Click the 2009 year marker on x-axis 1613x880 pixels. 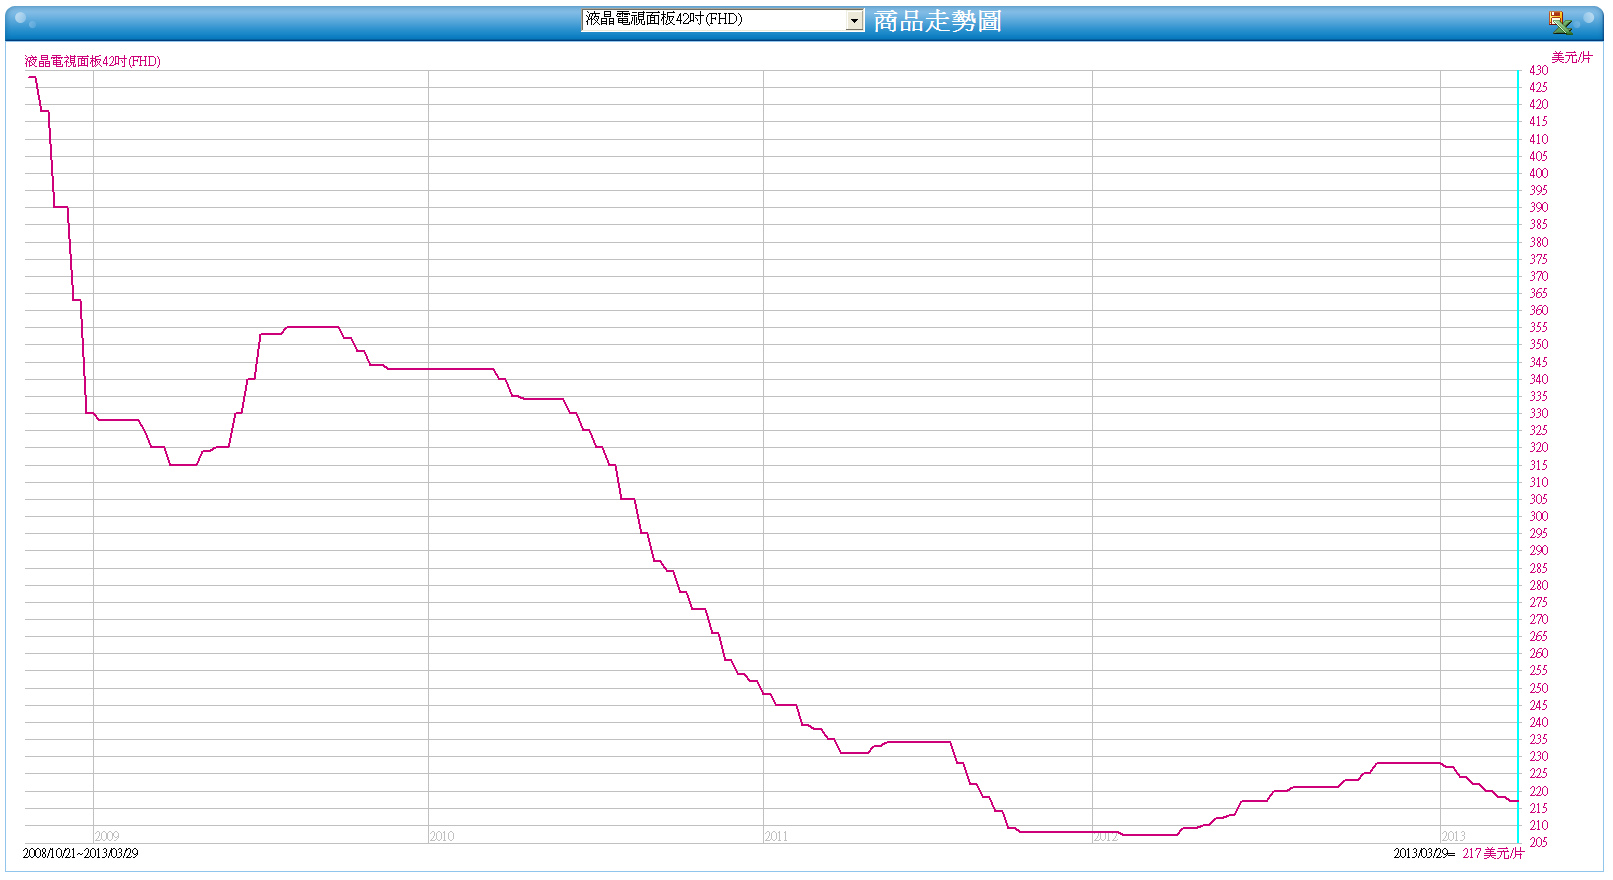coord(107,836)
